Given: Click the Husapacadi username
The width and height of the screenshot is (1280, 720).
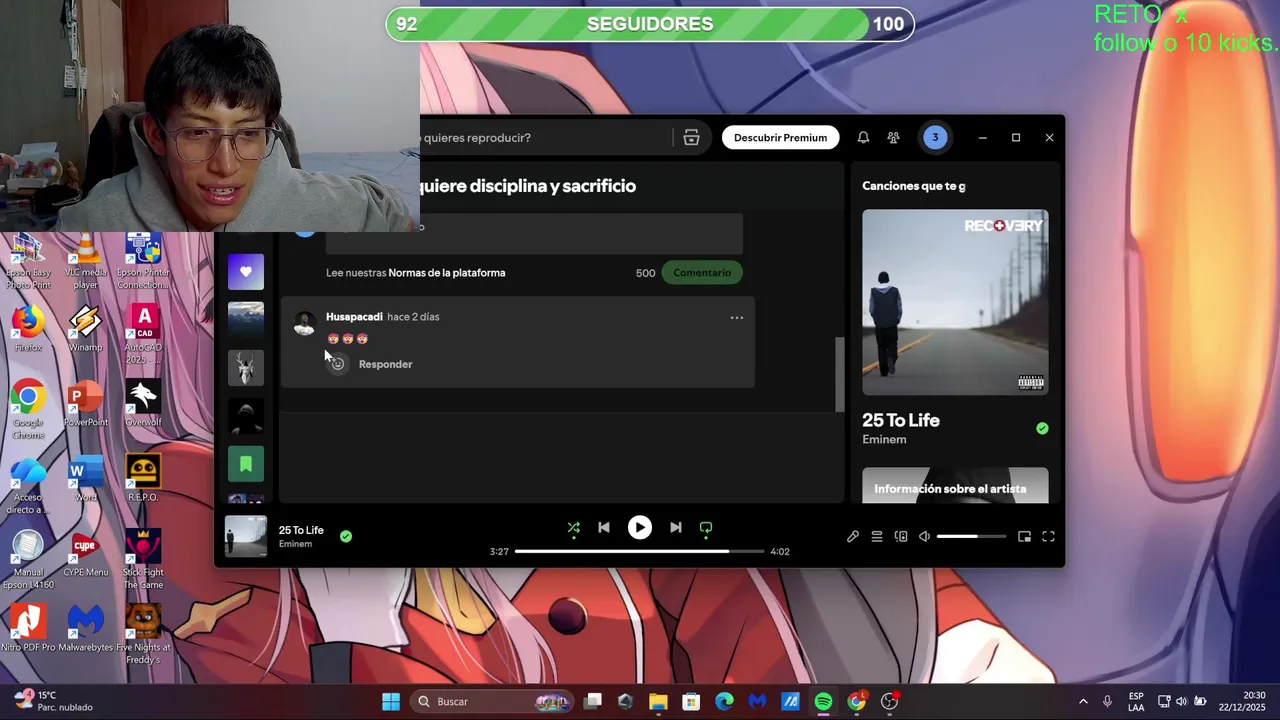Looking at the screenshot, I should coord(354,317).
